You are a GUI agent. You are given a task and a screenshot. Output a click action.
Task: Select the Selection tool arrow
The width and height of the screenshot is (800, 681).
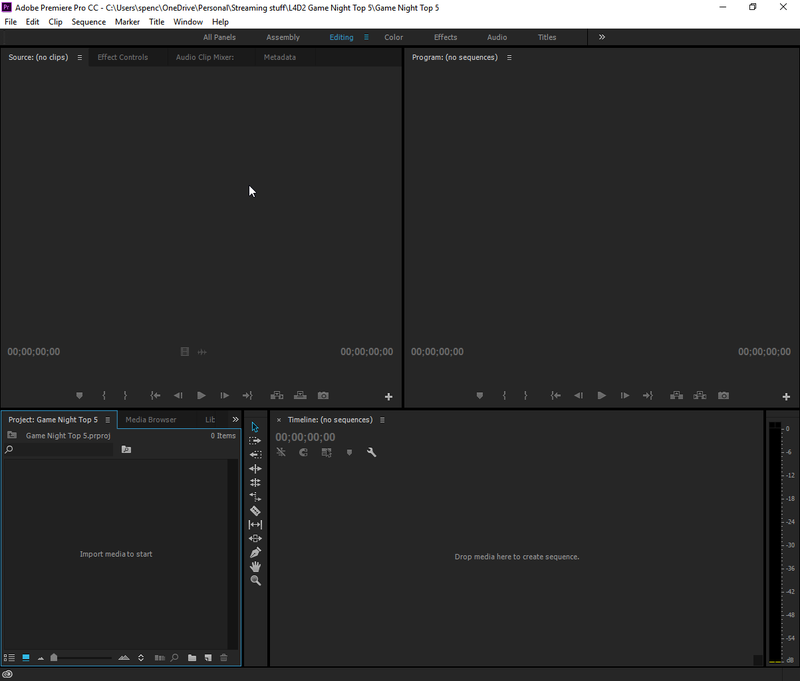255,427
